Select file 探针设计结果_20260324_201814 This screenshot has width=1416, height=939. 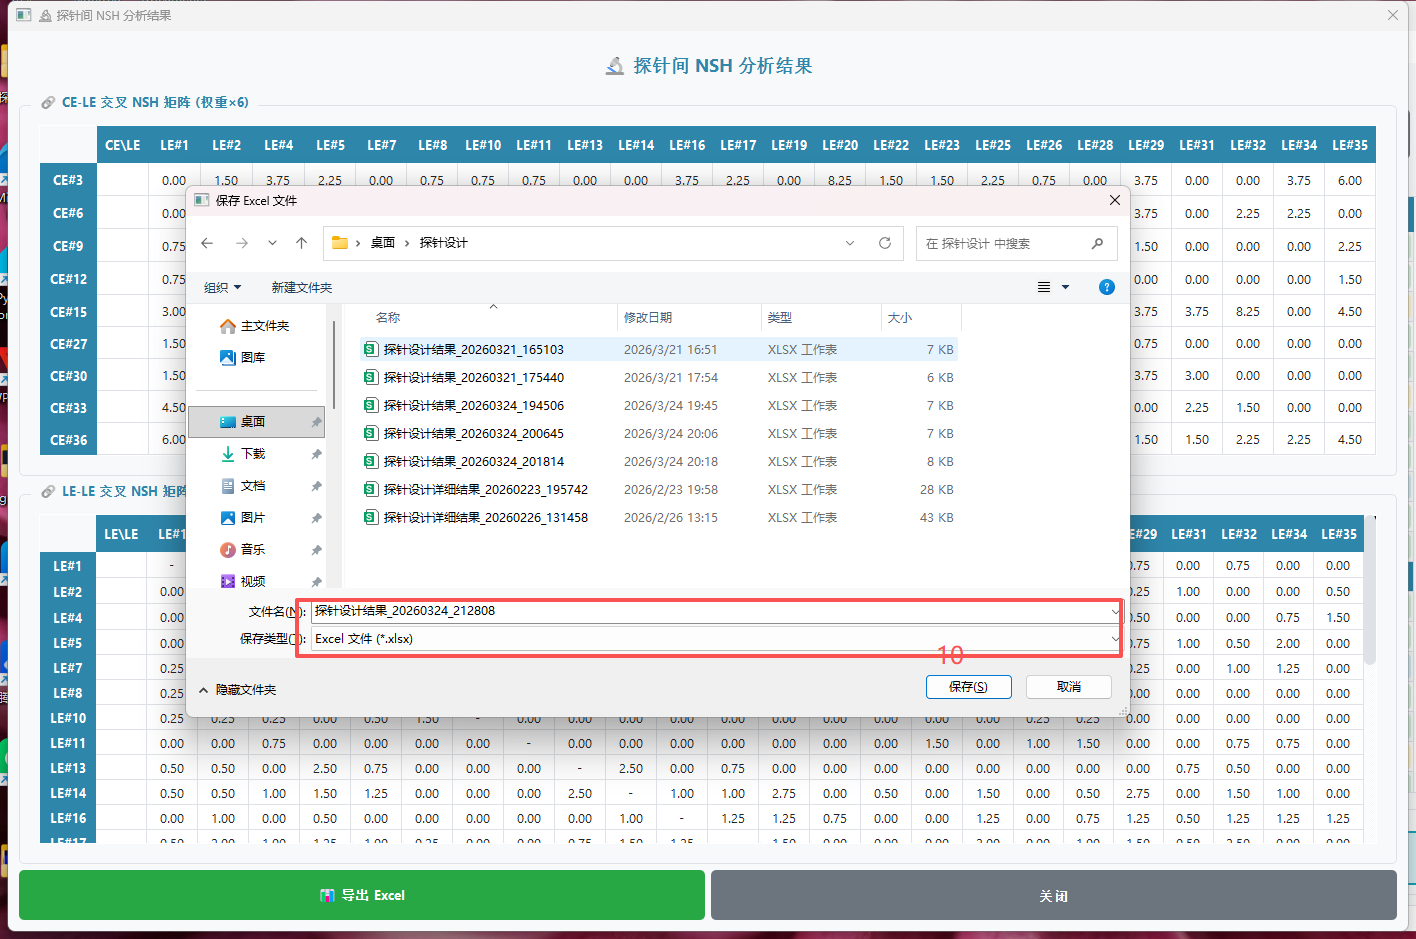pyautogui.click(x=474, y=462)
